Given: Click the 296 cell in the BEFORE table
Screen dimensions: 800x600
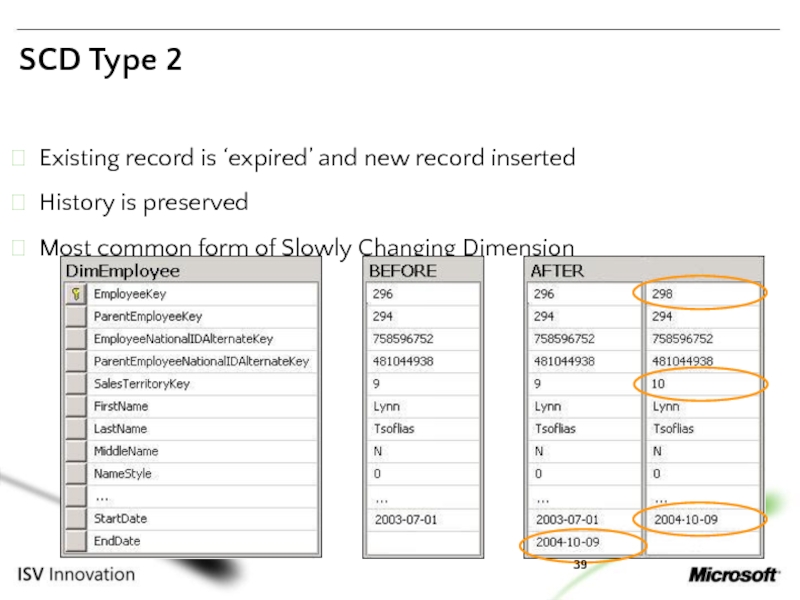Looking at the screenshot, I should (383, 294).
